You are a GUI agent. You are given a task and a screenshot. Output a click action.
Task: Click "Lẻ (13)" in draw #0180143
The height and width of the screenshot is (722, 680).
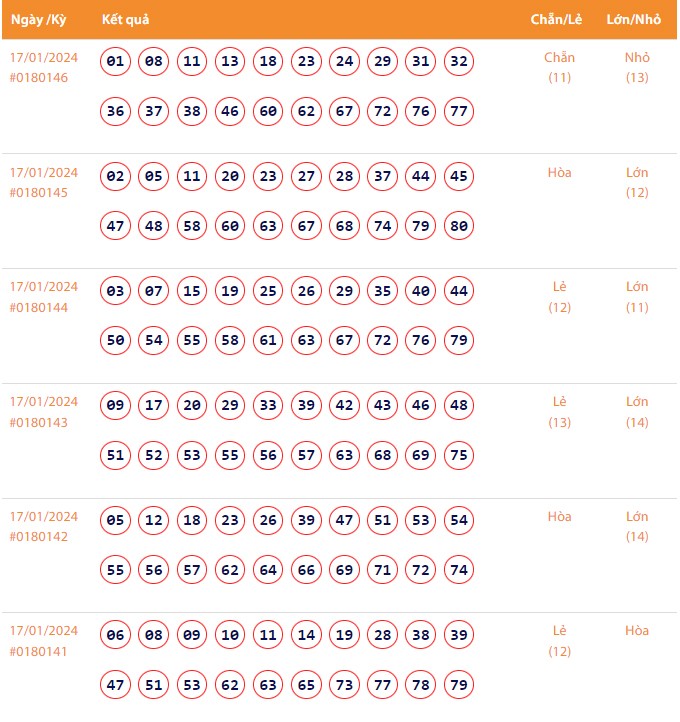[559, 411]
